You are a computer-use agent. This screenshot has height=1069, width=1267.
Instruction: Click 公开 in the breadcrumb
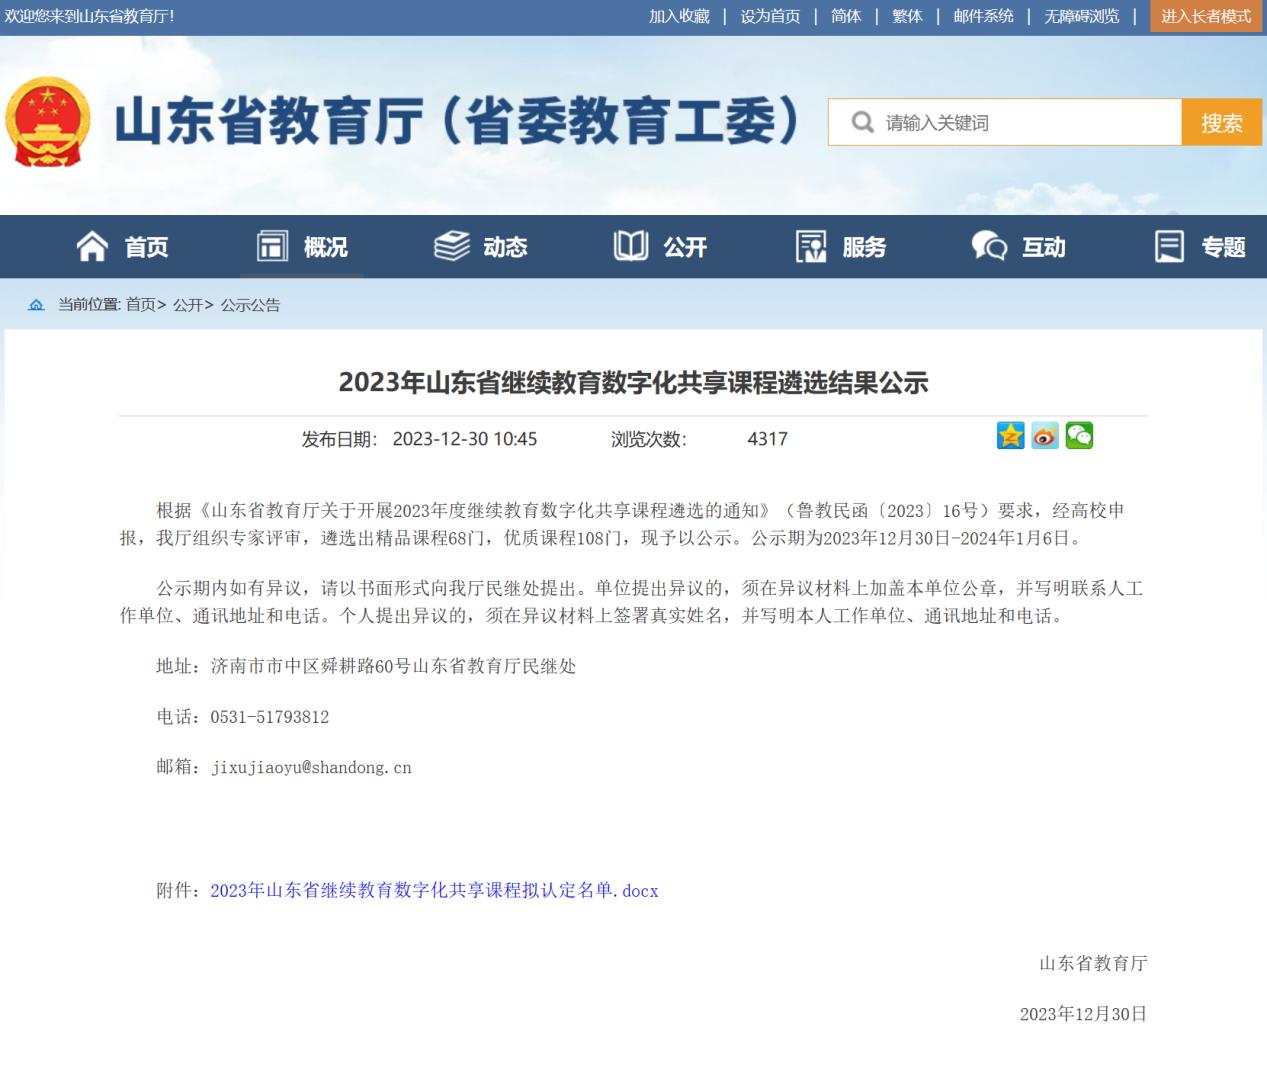pos(188,305)
